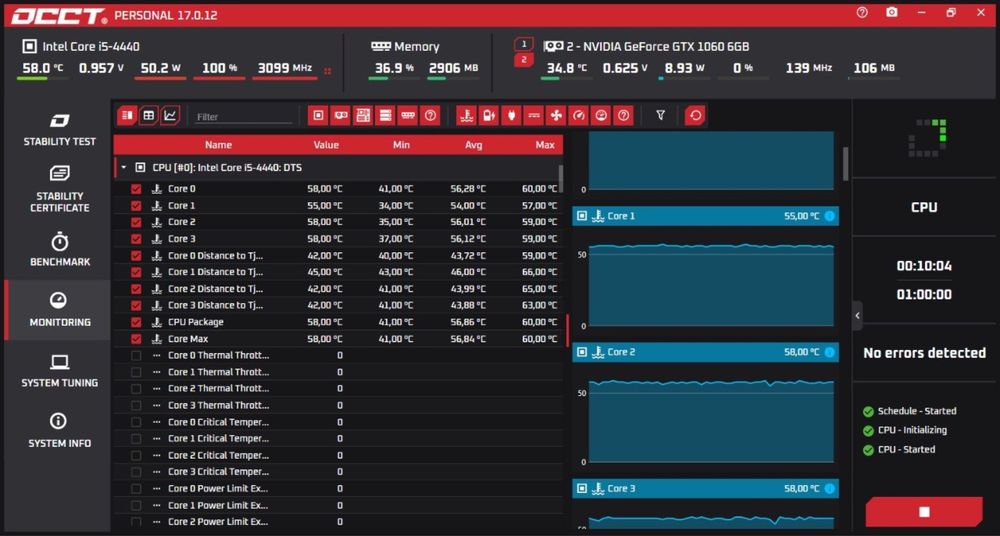This screenshot has height=536, width=1000.
Task: Uncheck the Core Max checkbox
Action: pyautogui.click(x=136, y=339)
